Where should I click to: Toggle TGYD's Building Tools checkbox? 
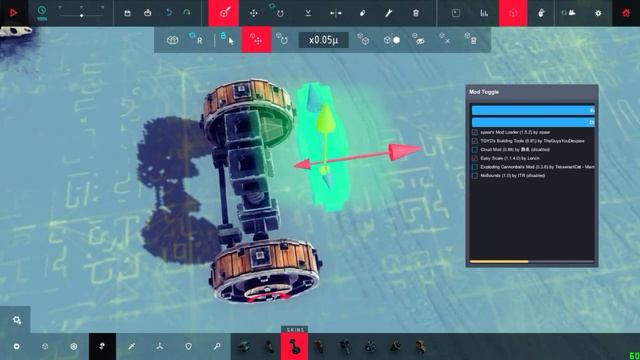coord(475,141)
